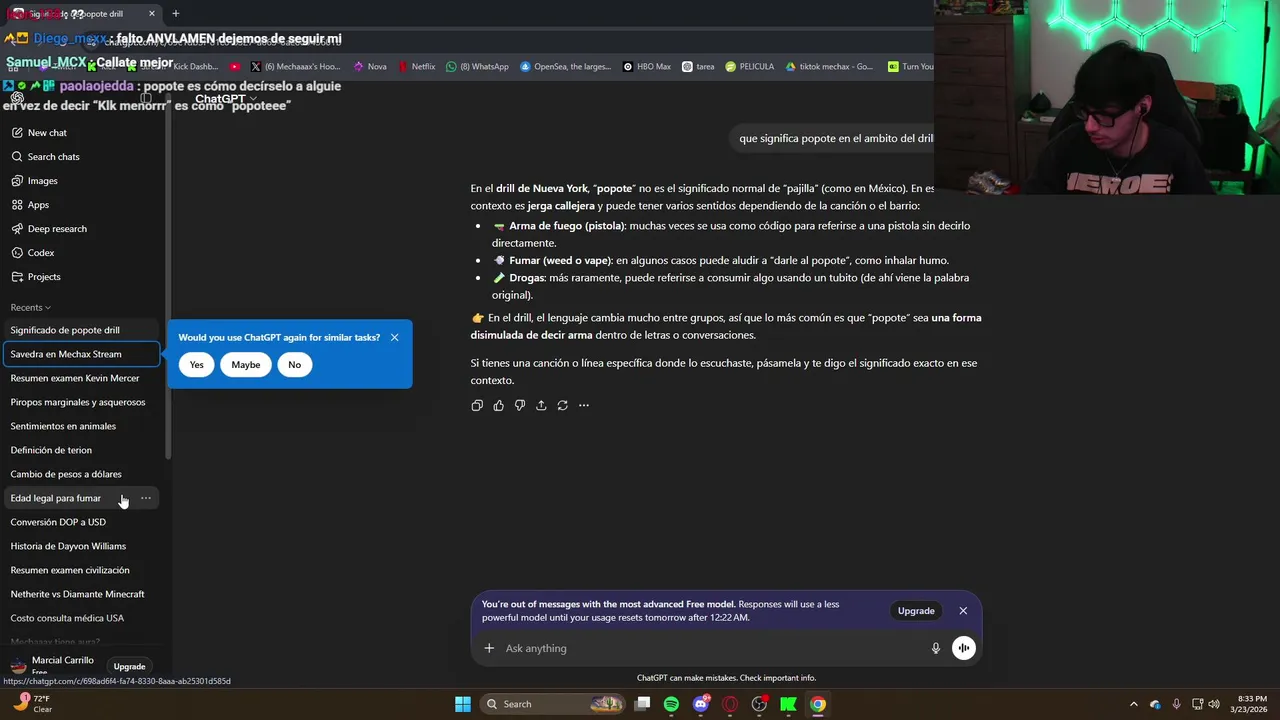Start voice mode with waveform button
Screen dimensions: 1280x720
pyautogui.click(x=964, y=648)
